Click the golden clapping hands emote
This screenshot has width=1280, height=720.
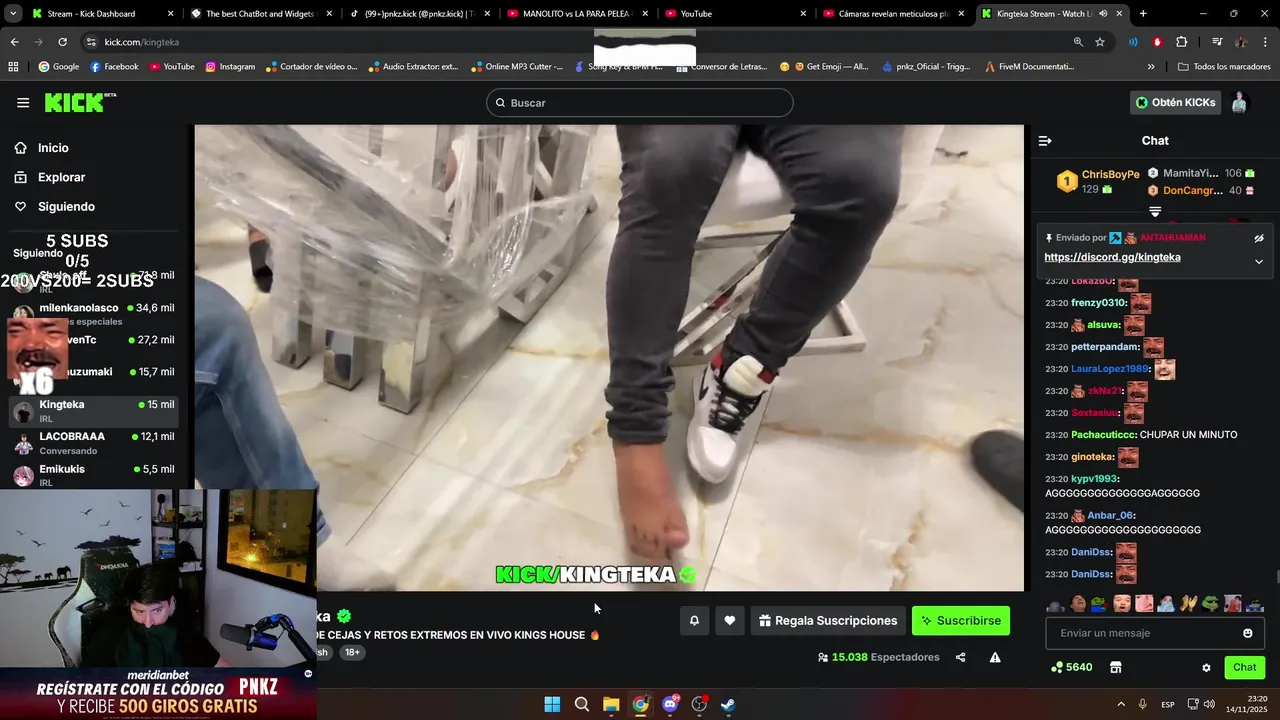tap(1188, 604)
